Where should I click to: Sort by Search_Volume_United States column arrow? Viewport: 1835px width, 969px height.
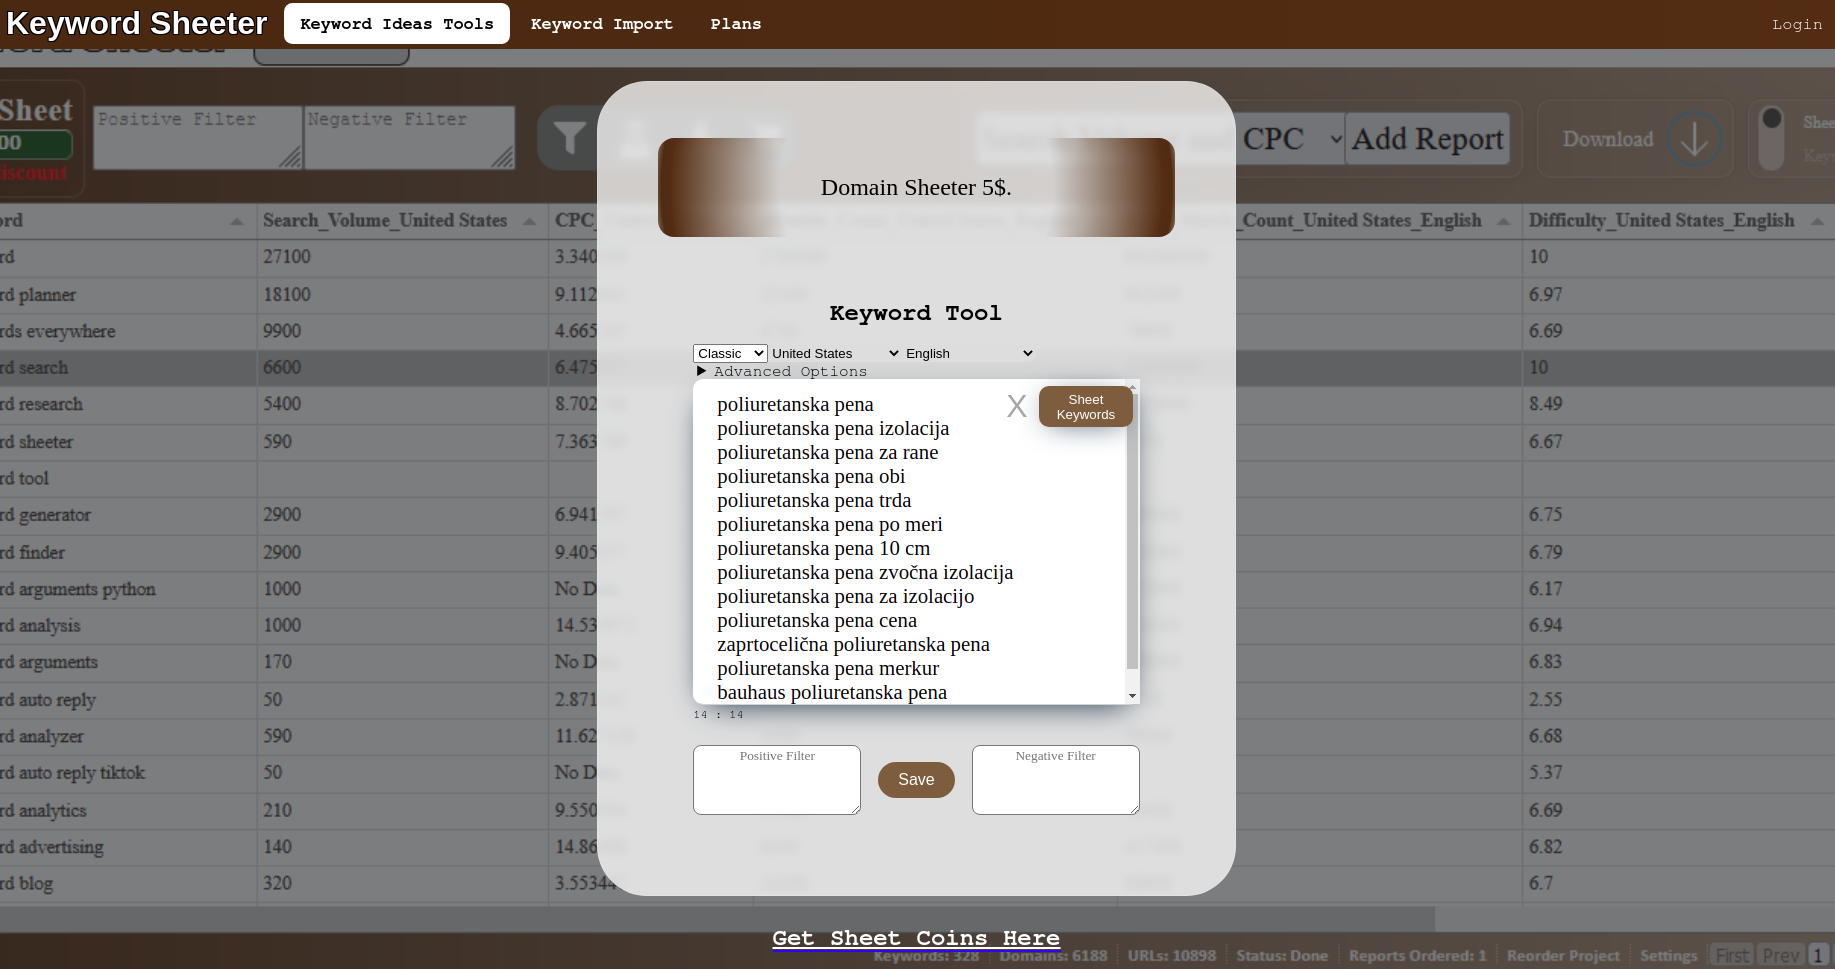click(x=529, y=221)
